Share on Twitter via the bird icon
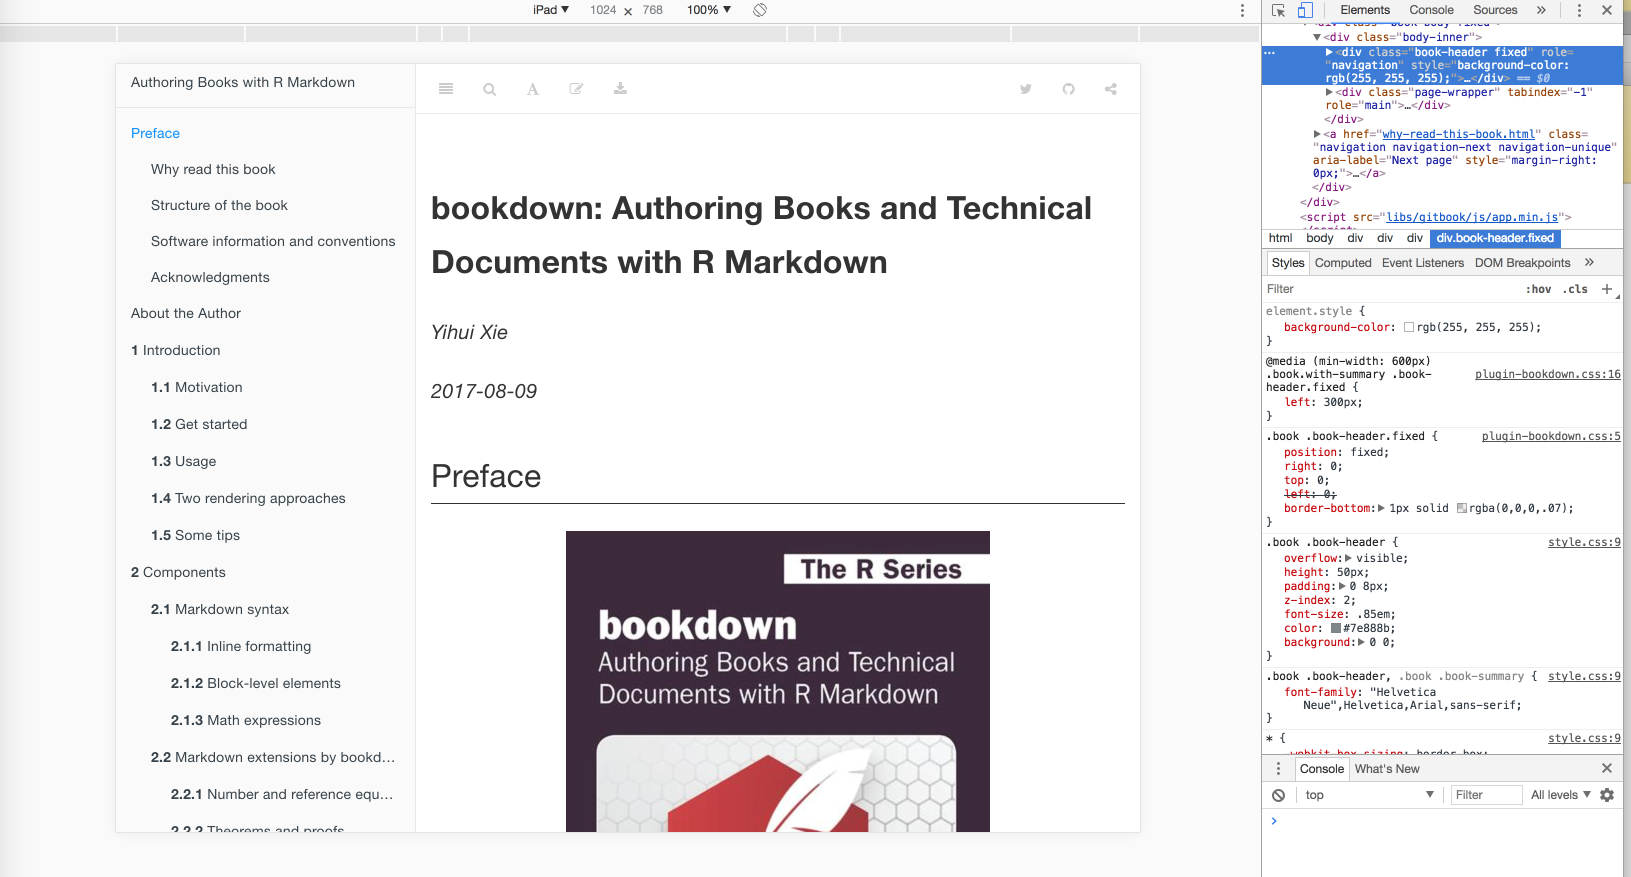Image resolution: width=1631 pixels, height=877 pixels. [x=1025, y=89]
